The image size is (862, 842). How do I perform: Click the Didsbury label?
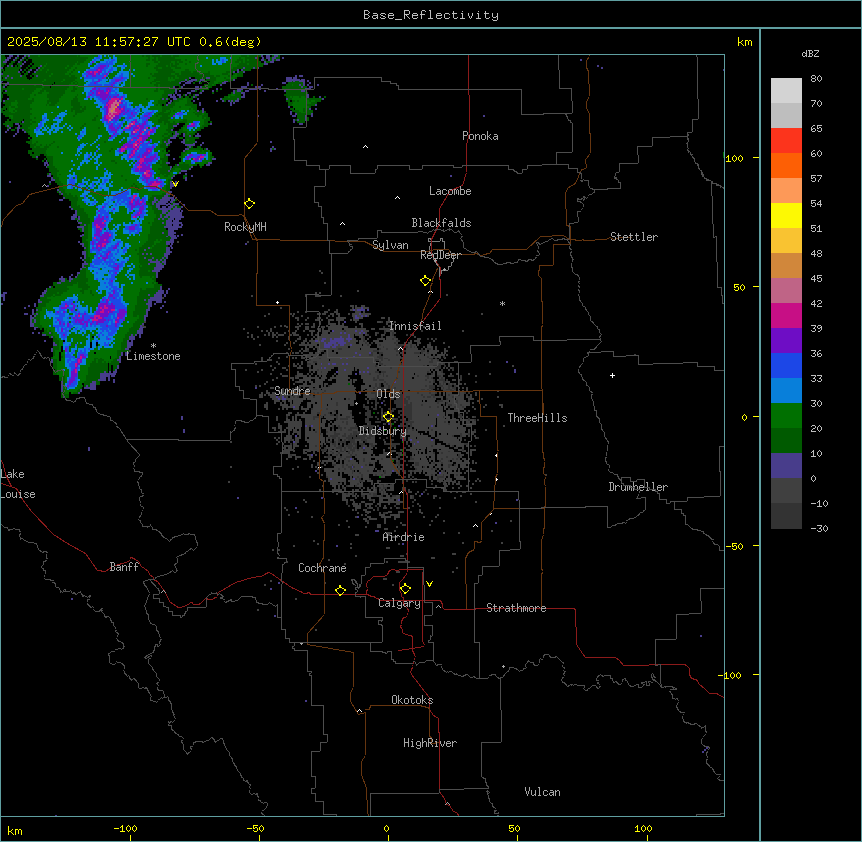coord(383,431)
